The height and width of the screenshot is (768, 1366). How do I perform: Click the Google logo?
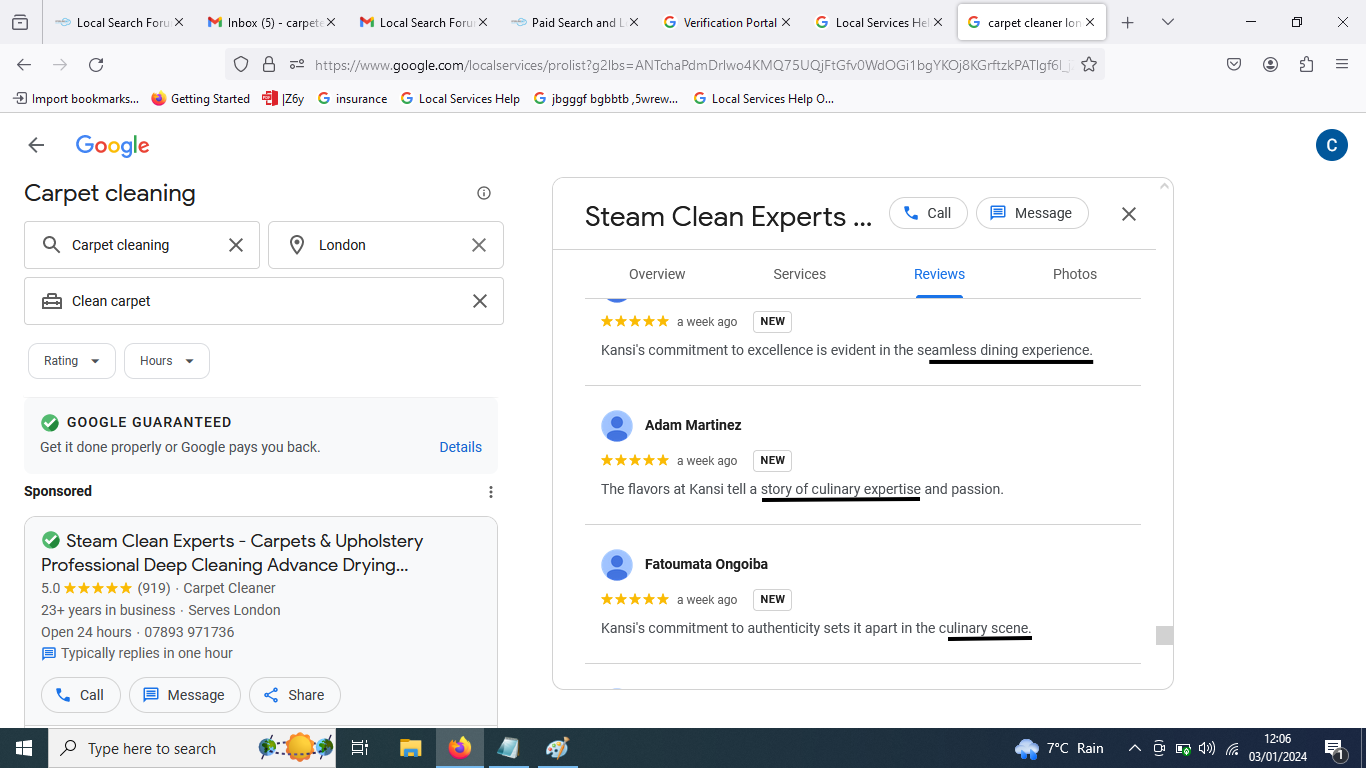click(x=113, y=146)
